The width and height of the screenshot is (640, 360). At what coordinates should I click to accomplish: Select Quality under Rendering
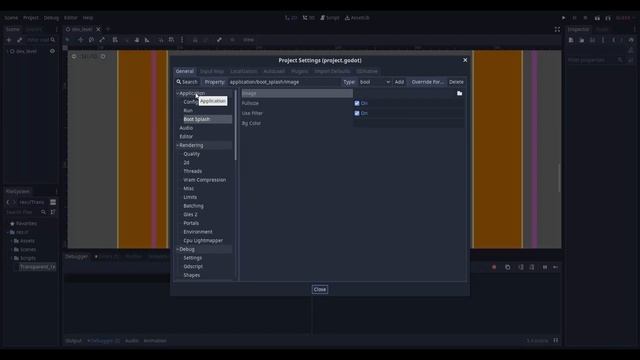pyautogui.click(x=192, y=154)
